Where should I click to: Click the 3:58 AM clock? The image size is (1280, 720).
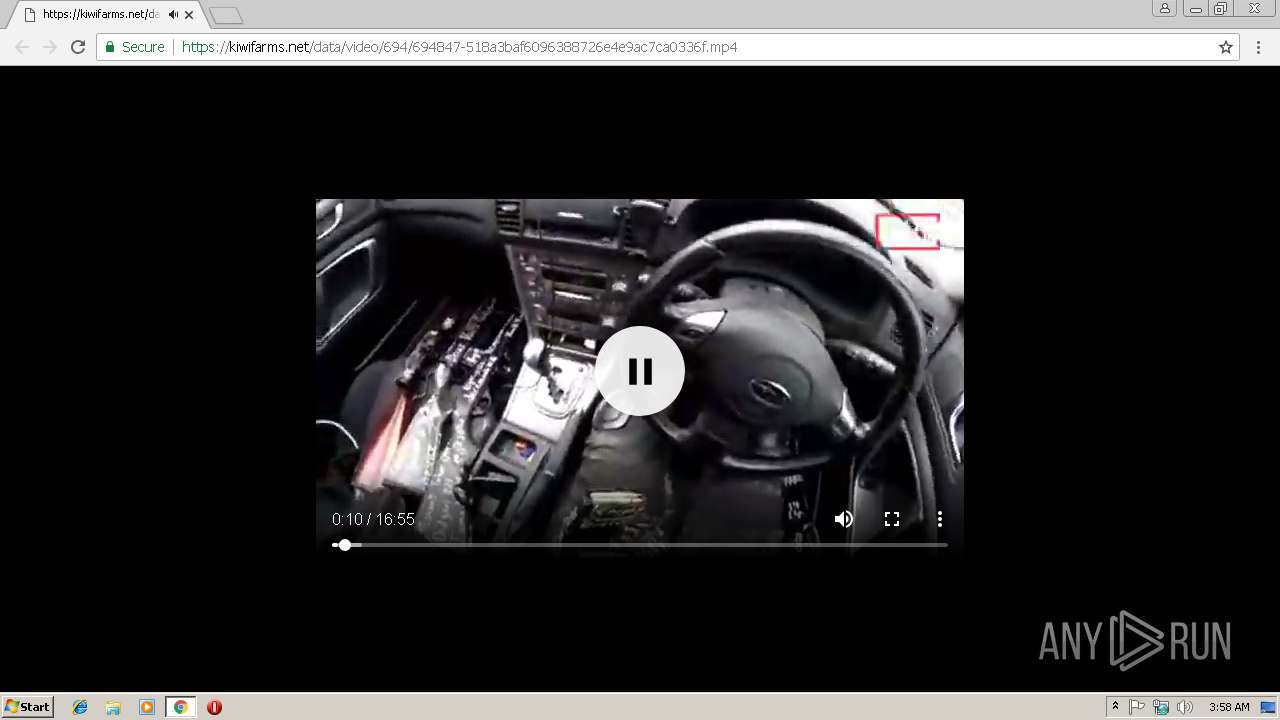pos(1229,707)
